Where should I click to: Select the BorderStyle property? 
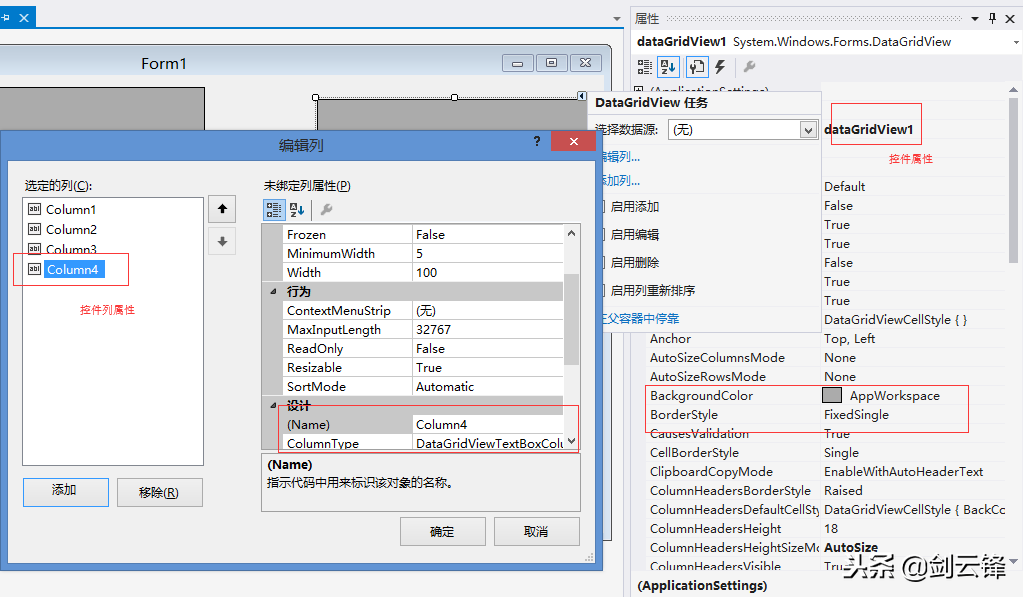pos(684,415)
